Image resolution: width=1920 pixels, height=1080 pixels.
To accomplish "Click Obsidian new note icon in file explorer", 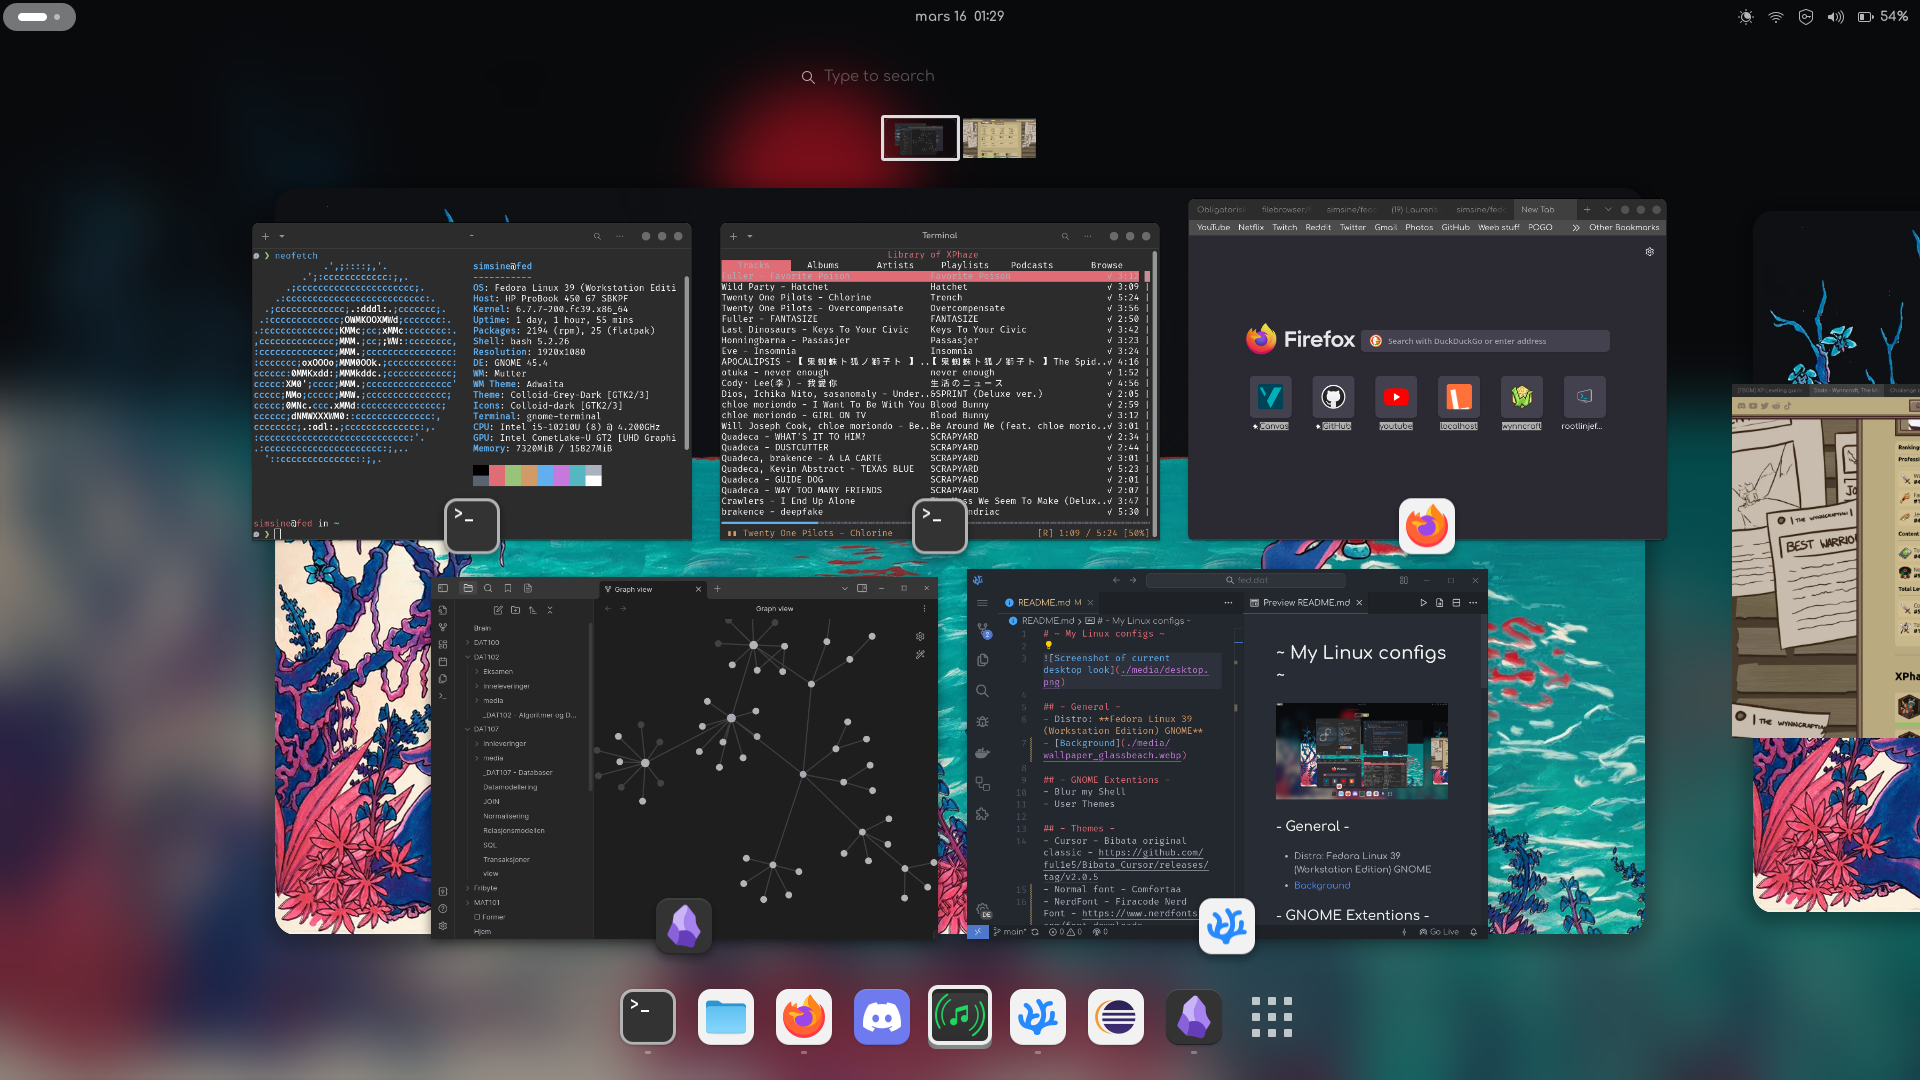I will click(498, 610).
